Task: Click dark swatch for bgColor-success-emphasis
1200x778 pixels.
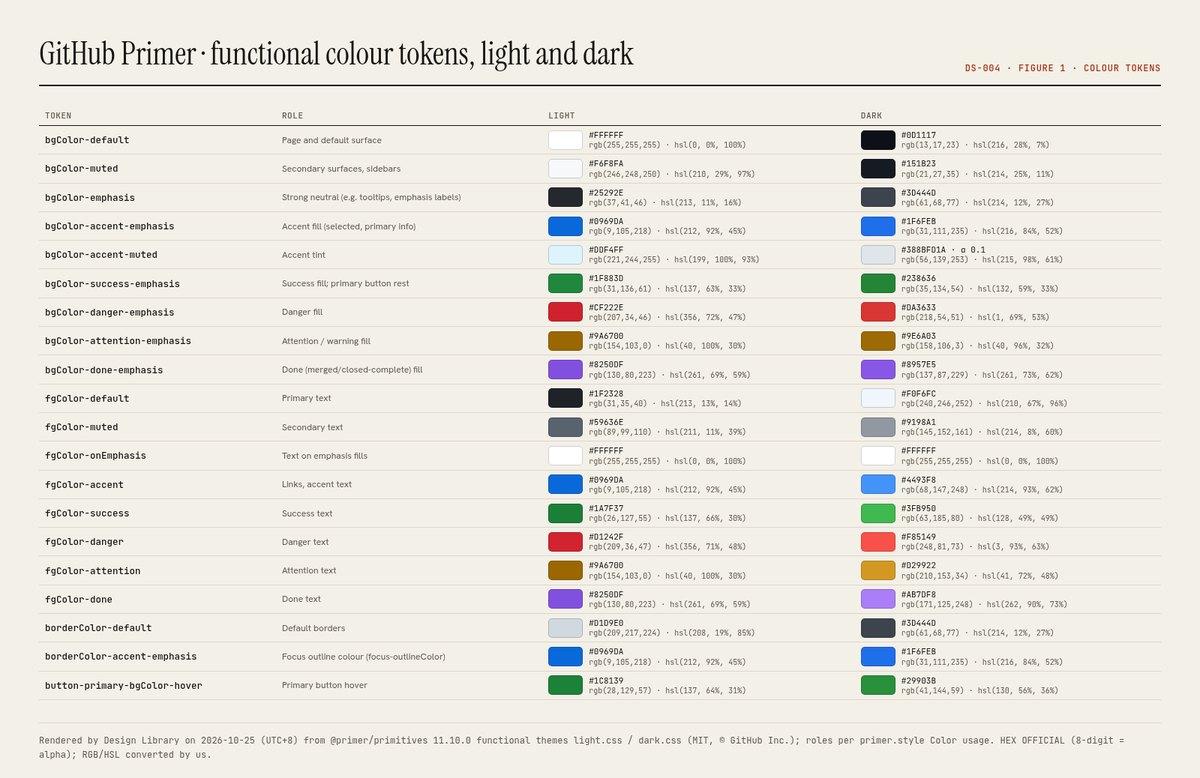Action: click(878, 283)
